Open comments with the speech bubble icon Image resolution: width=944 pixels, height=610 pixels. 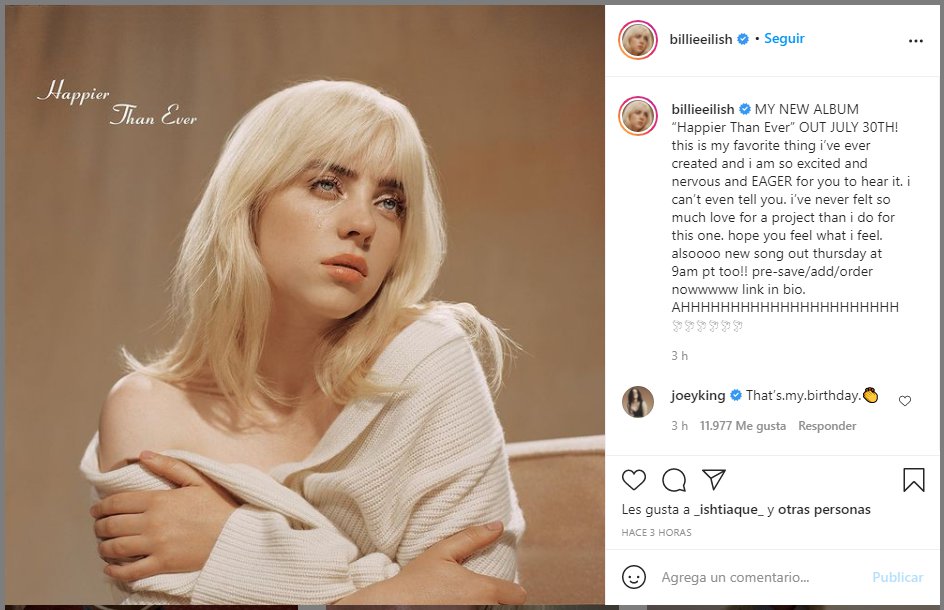674,480
